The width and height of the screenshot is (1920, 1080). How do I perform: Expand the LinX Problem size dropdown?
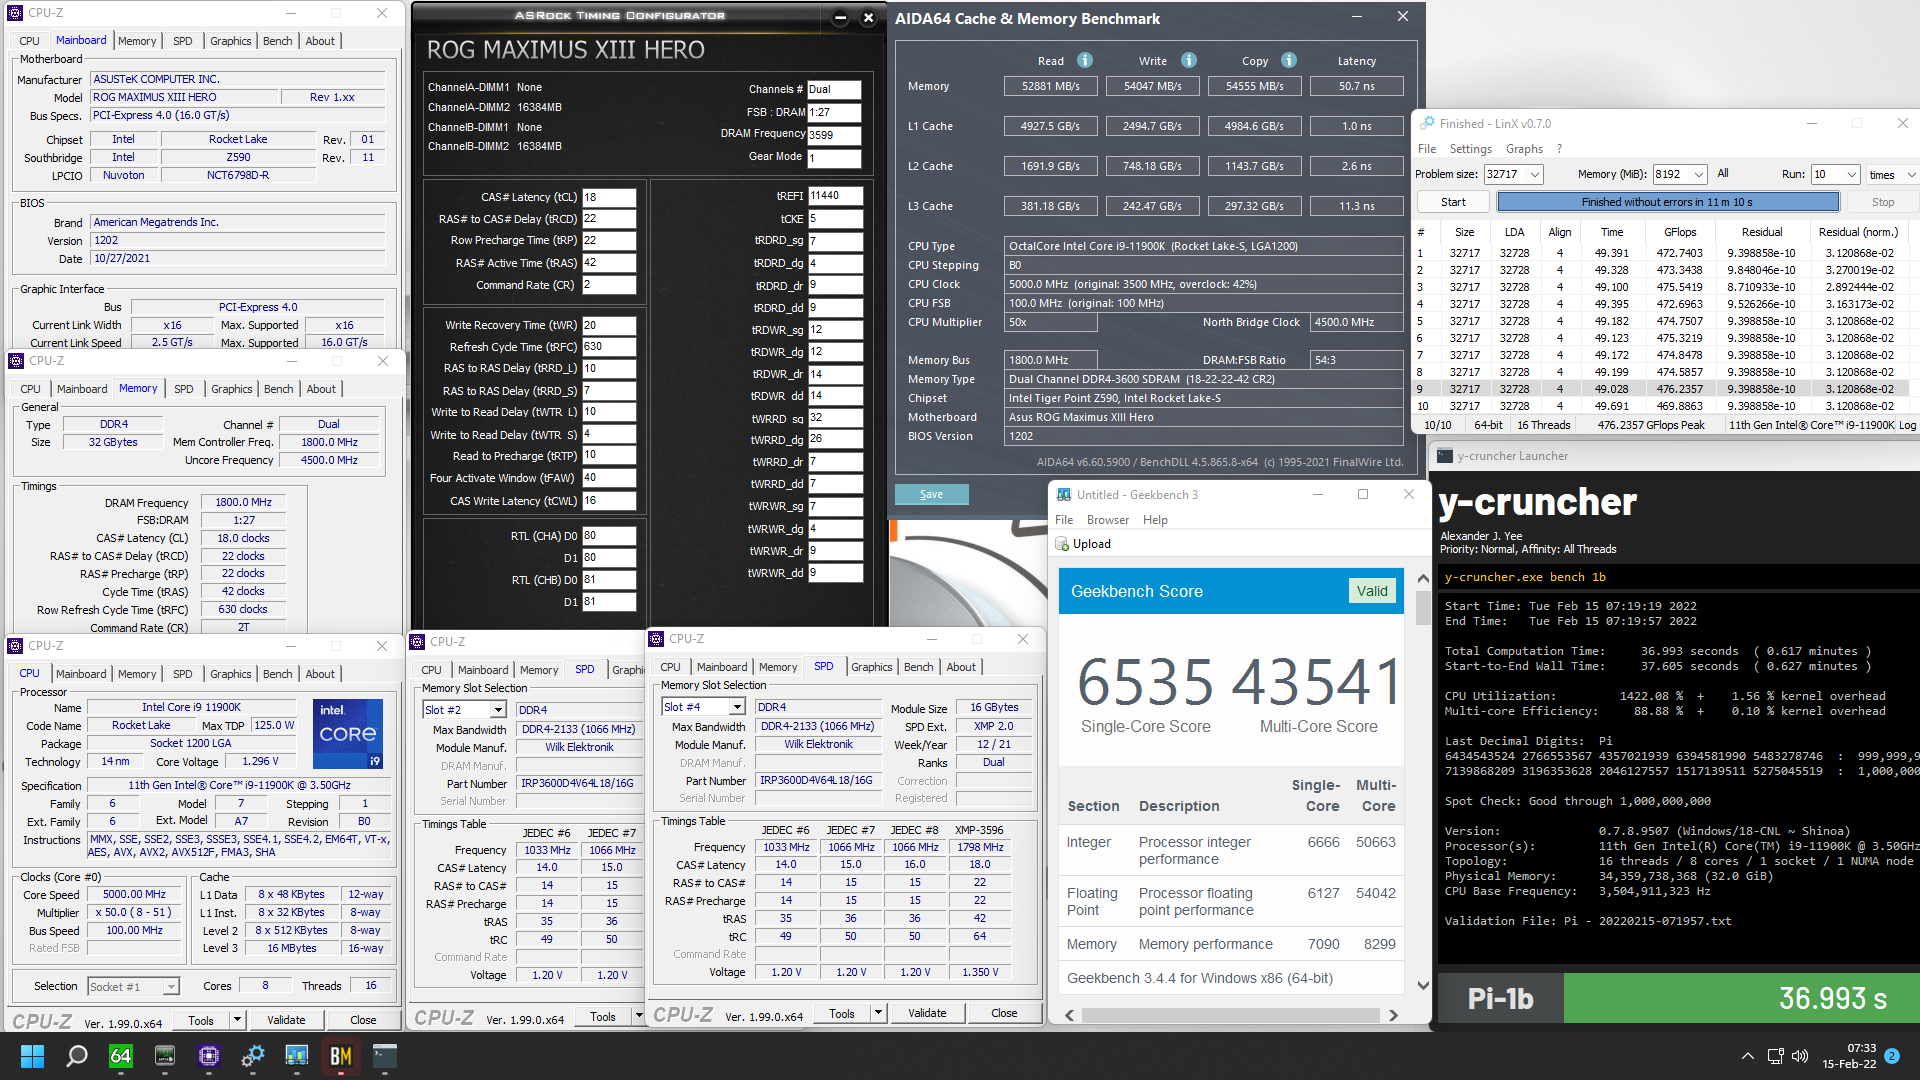(1535, 174)
